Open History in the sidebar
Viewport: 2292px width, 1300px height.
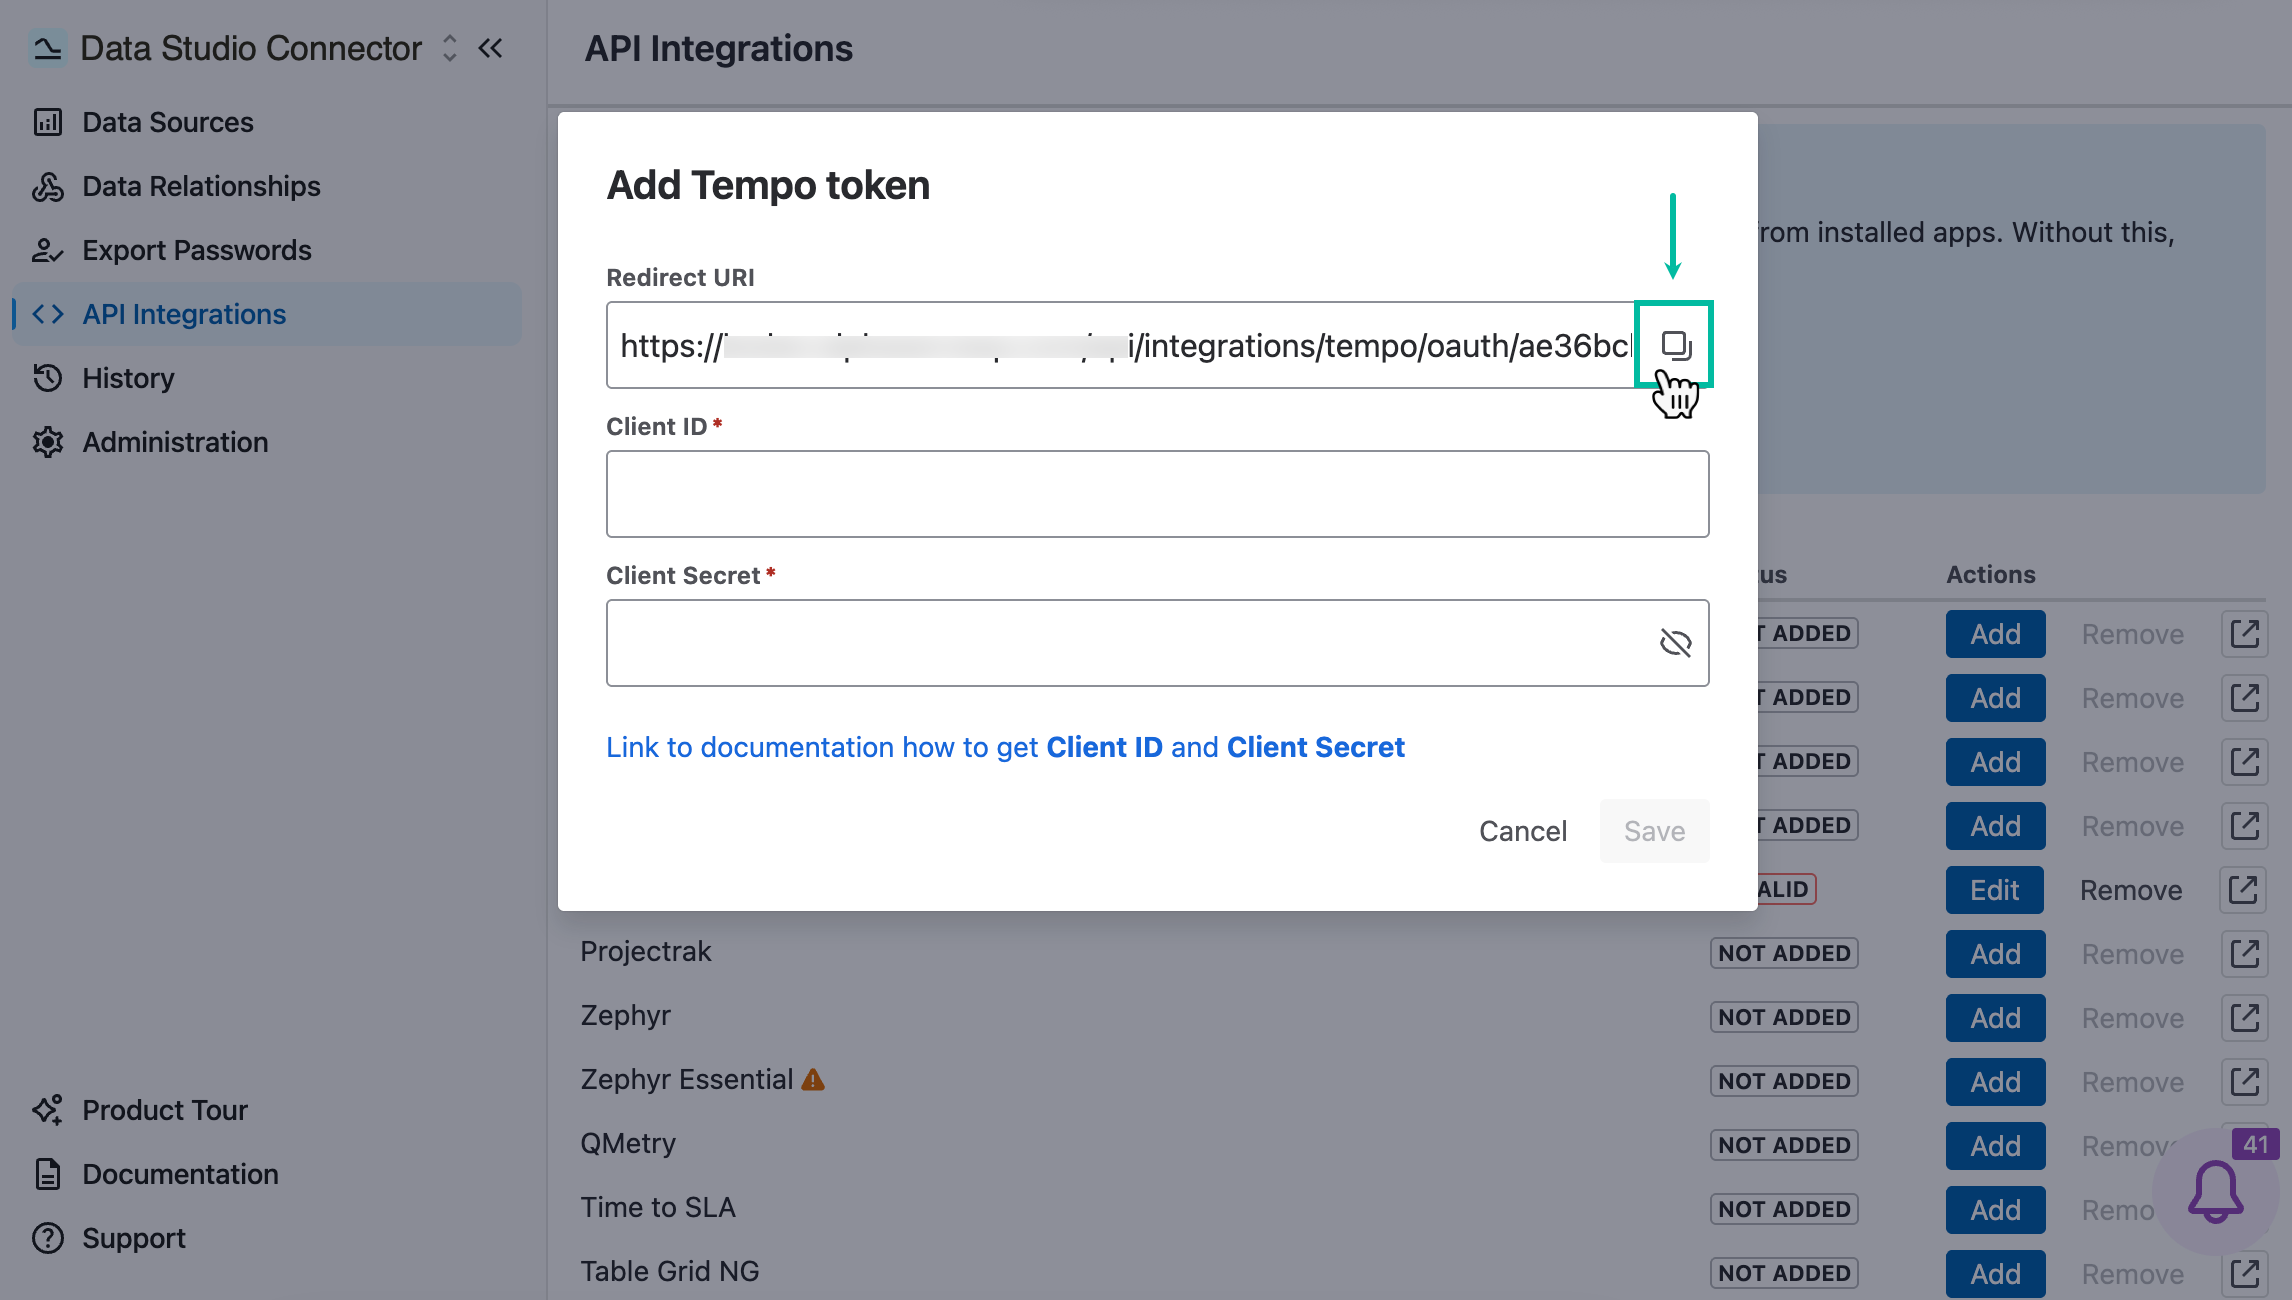[x=267, y=378]
